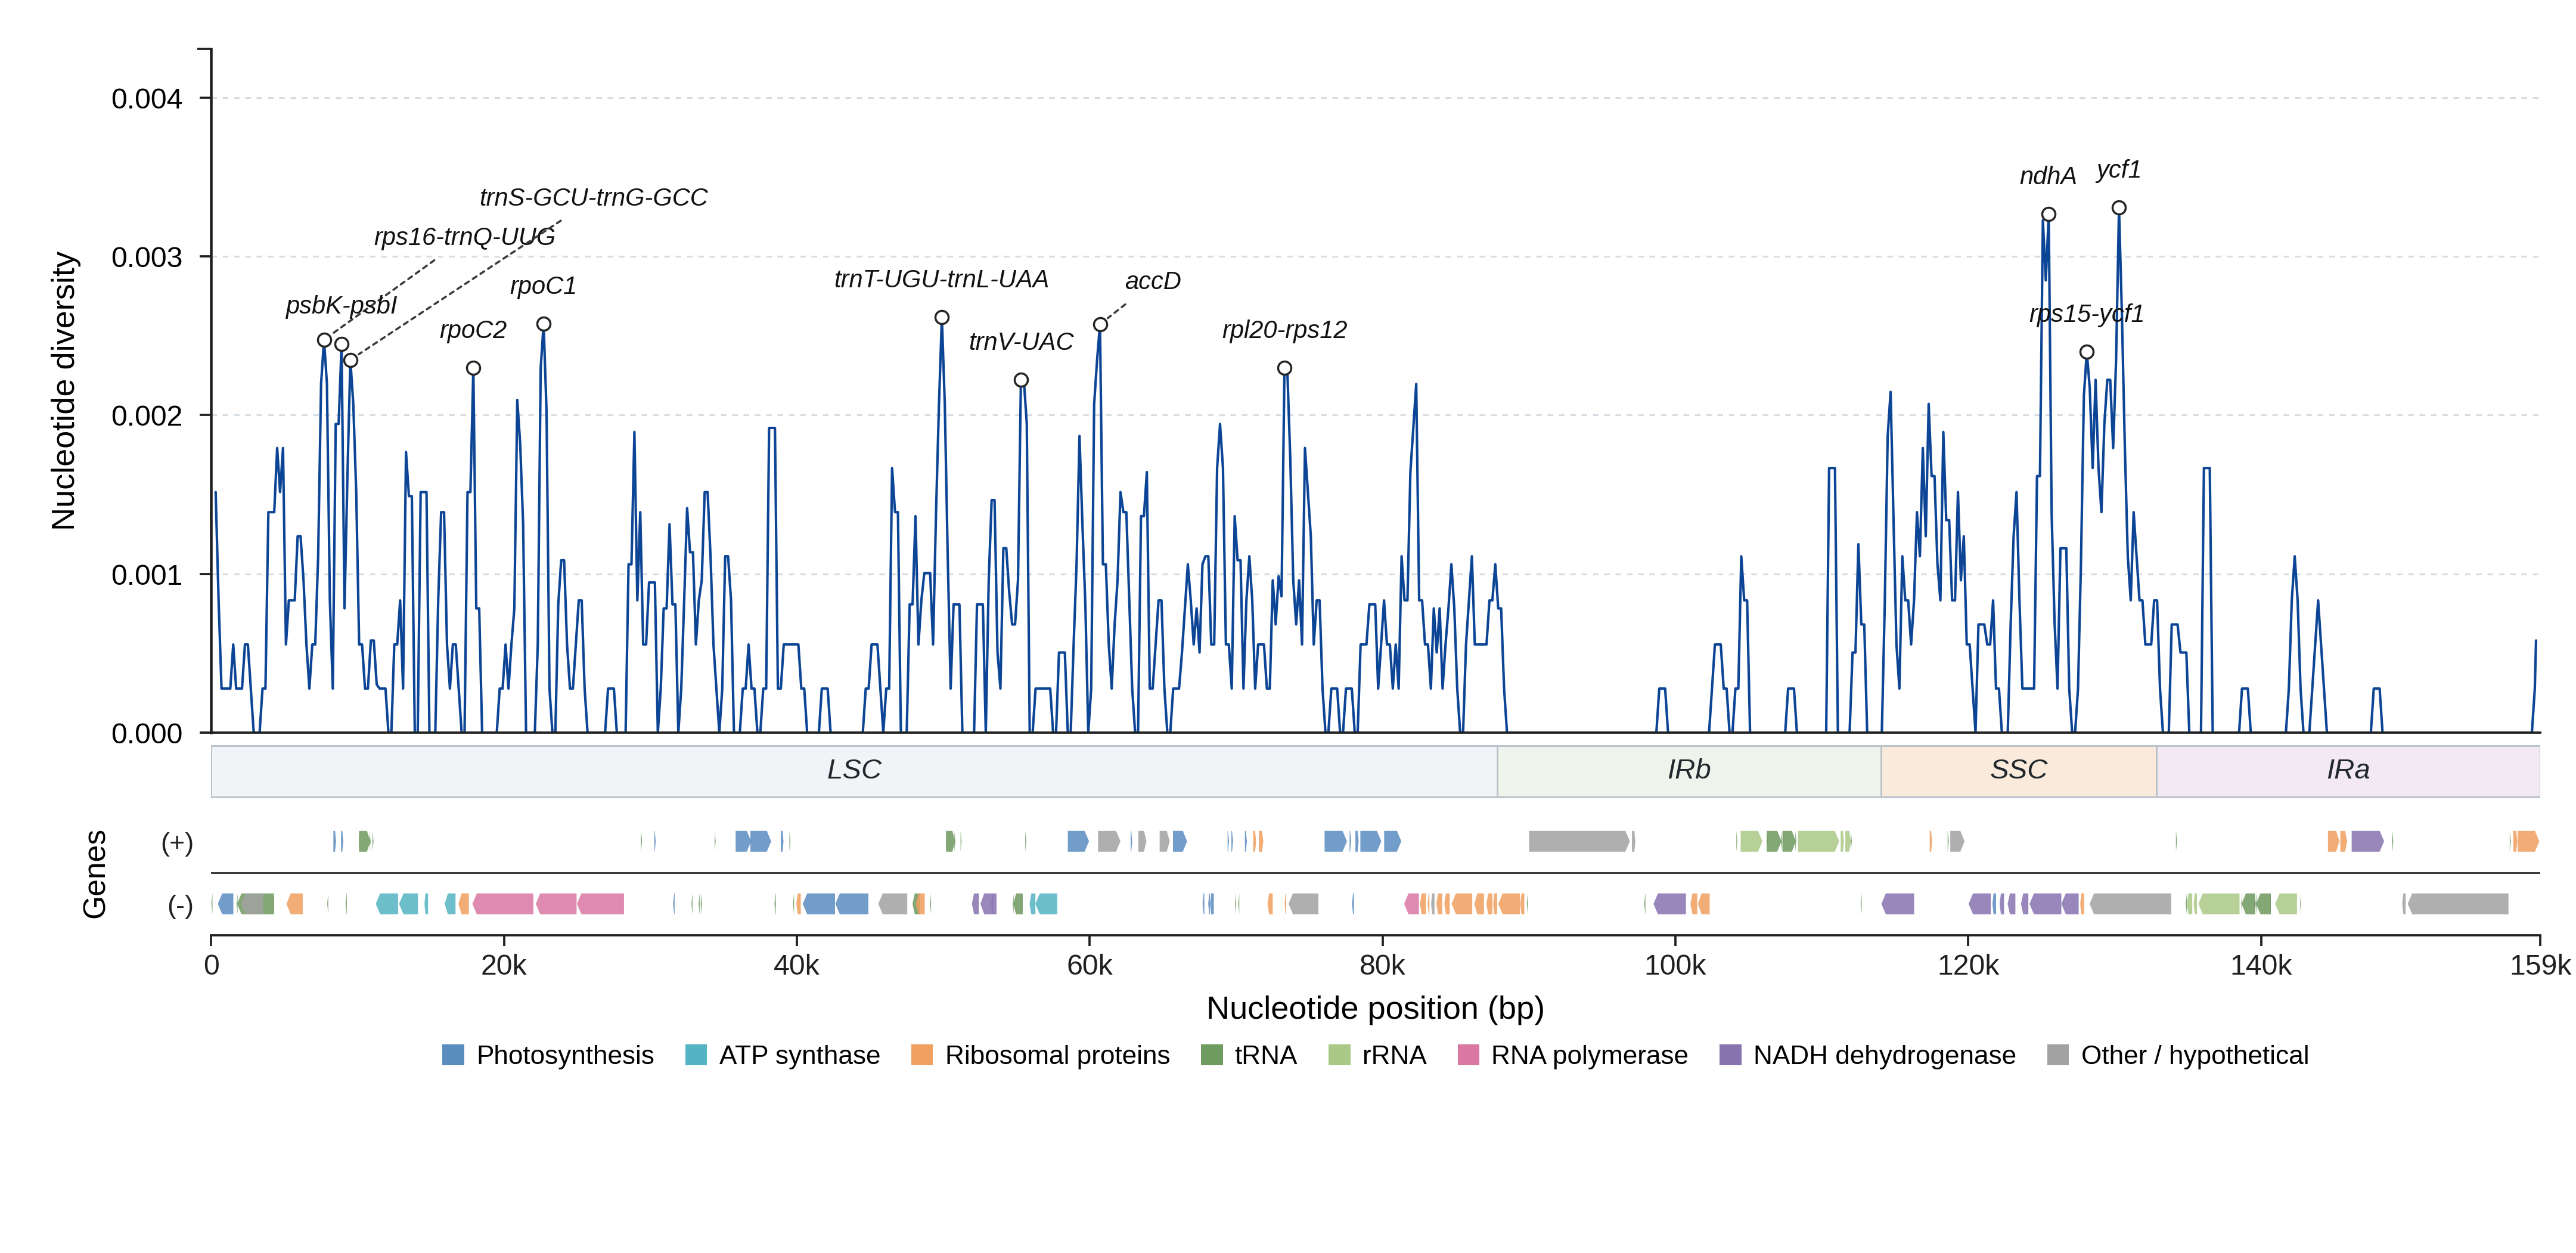Click the 'Photosynthesis' legend text
This screenshot has height=1253, width=2576.
click(565, 1055)
